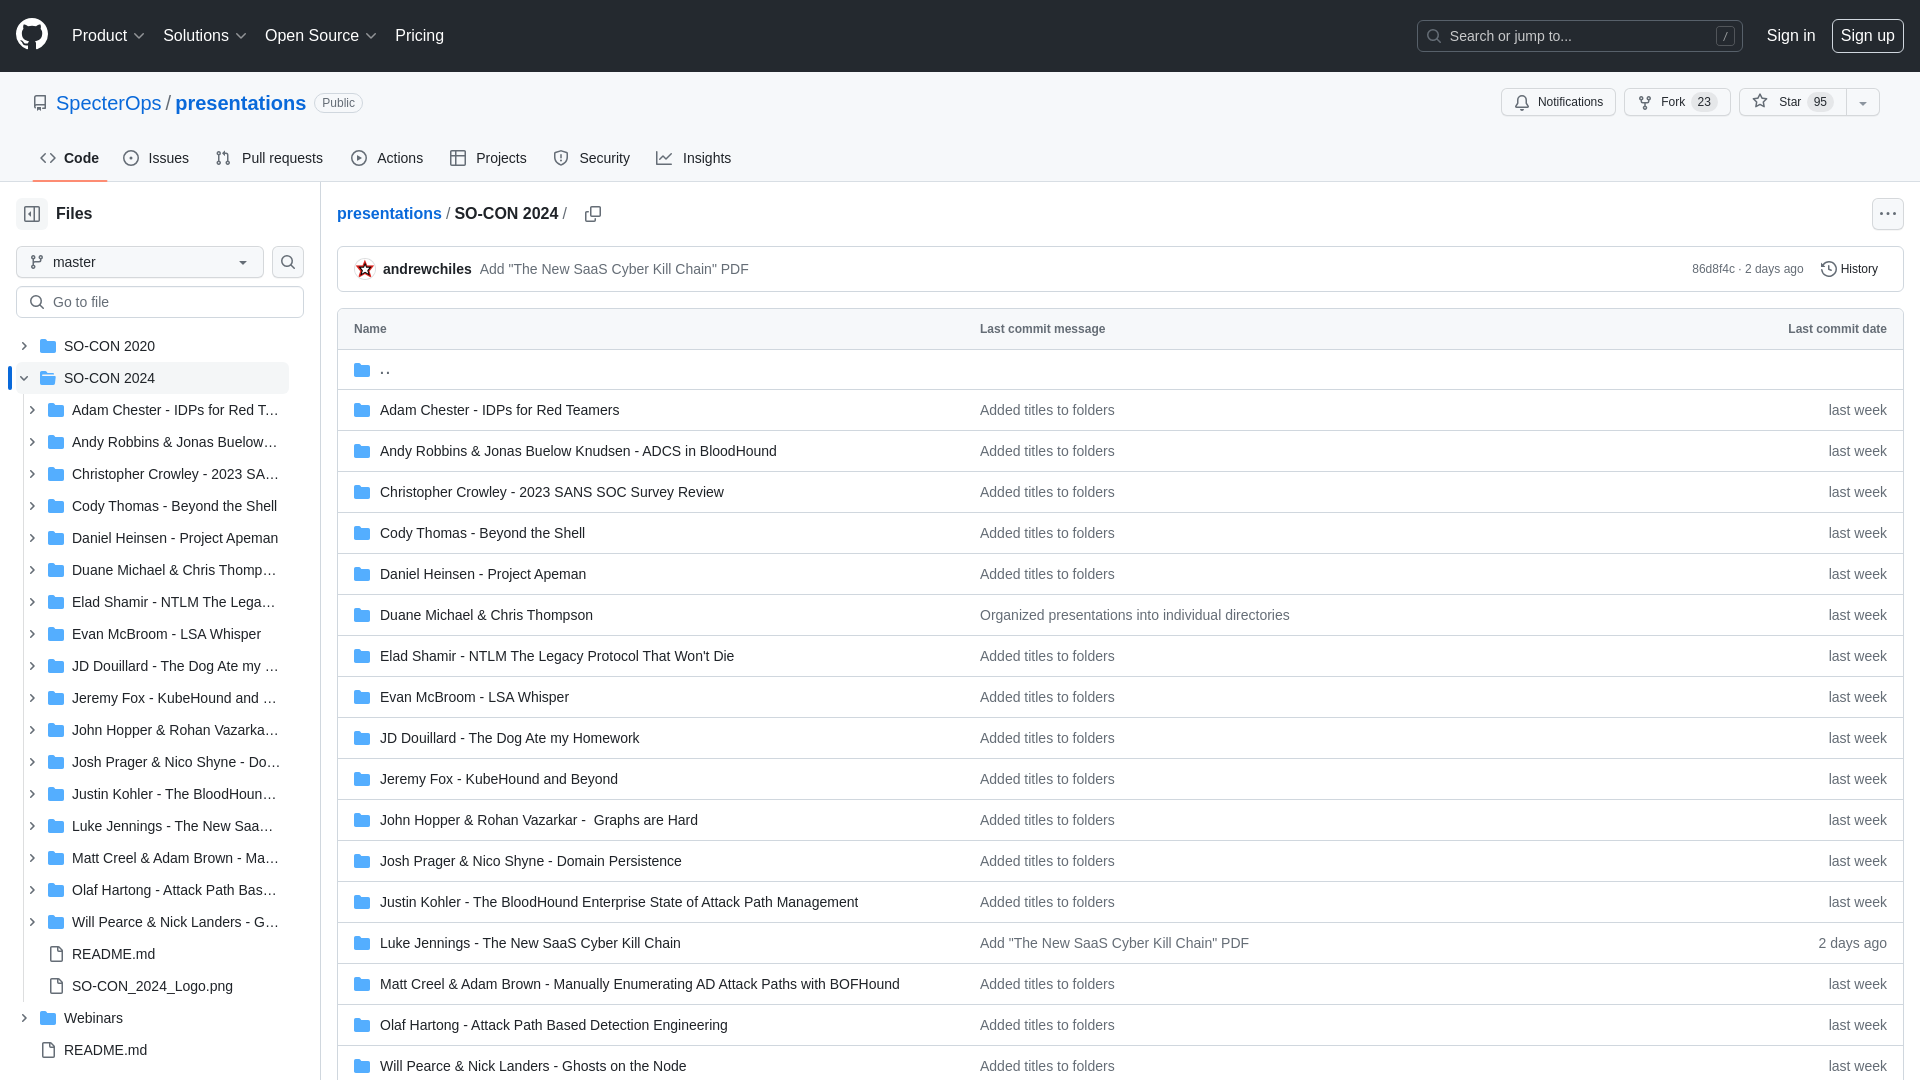
Task: Expand the Product menu
Action: coord(108,35)
